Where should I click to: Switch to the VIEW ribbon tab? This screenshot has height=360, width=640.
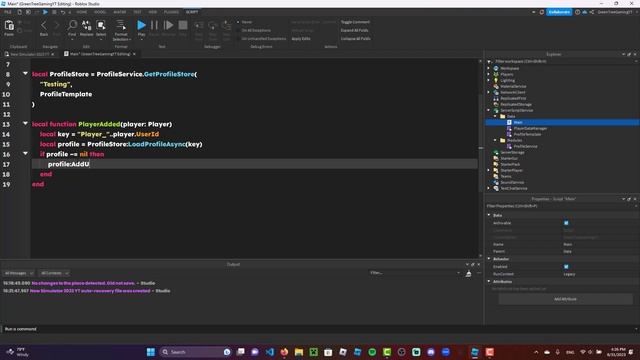pos(153,12)
